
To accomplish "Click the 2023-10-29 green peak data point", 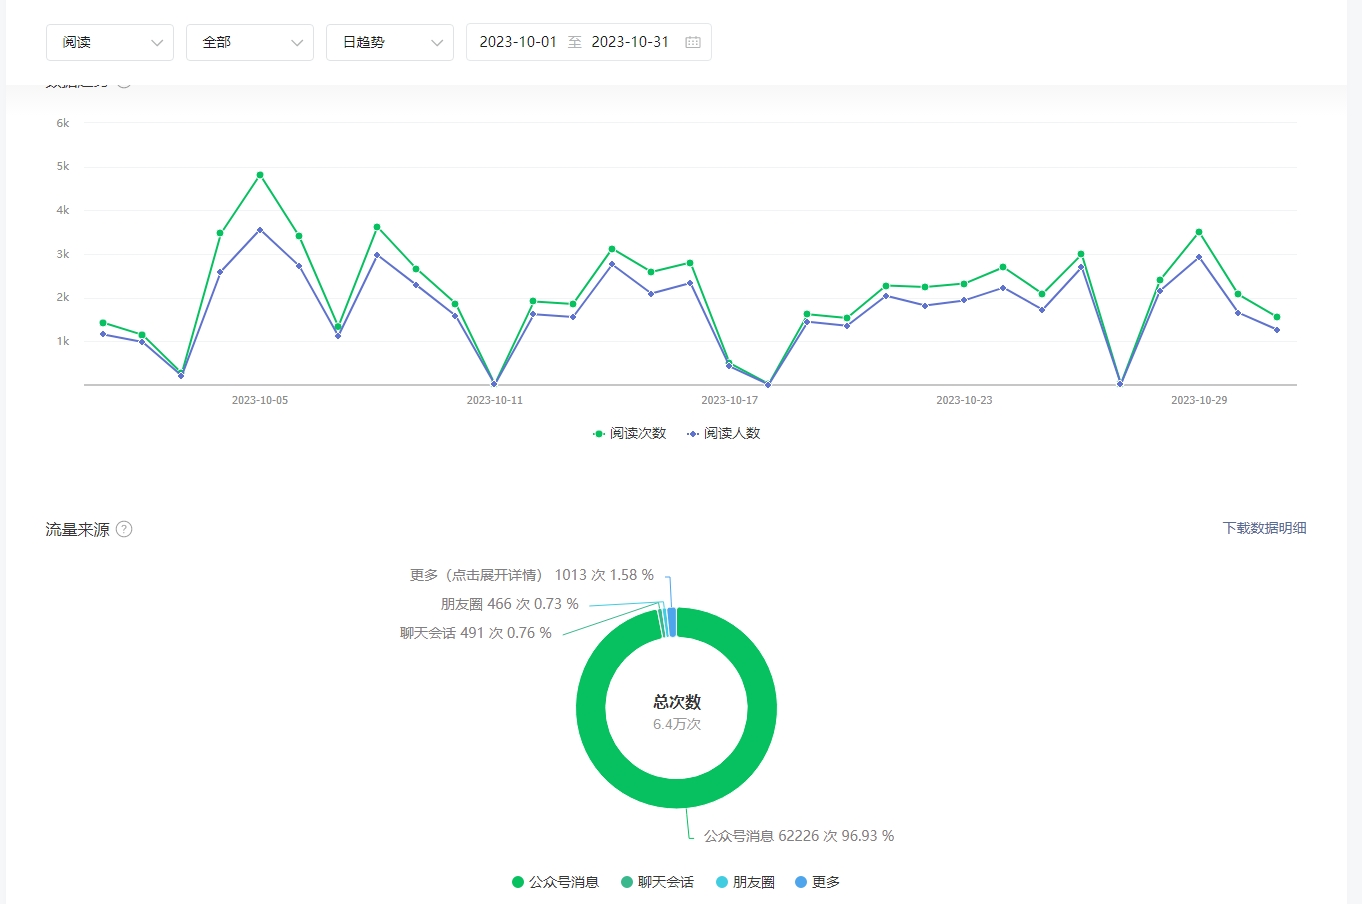I will click(x=1199, y=232).
